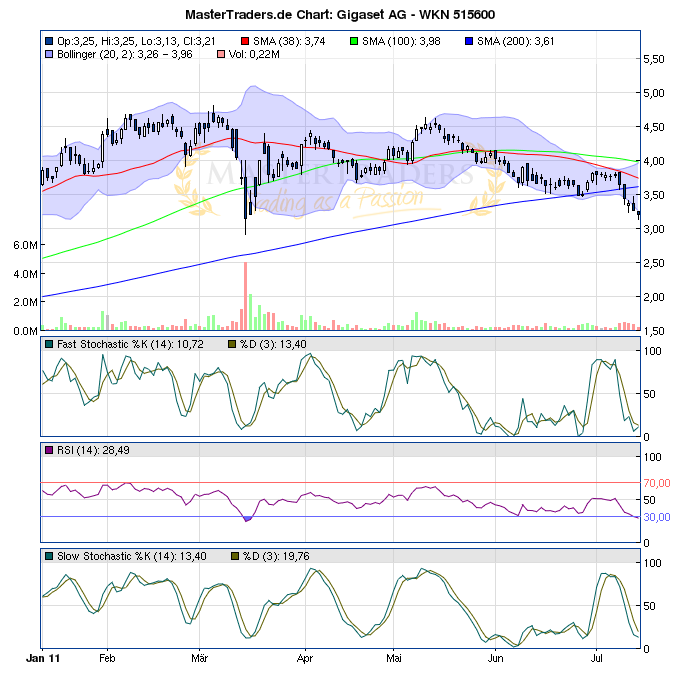
Task: Click the text Op:3,25, Hi:3,25, Lo:3,13, Cl:3,21
Action: tap(136, 41)
